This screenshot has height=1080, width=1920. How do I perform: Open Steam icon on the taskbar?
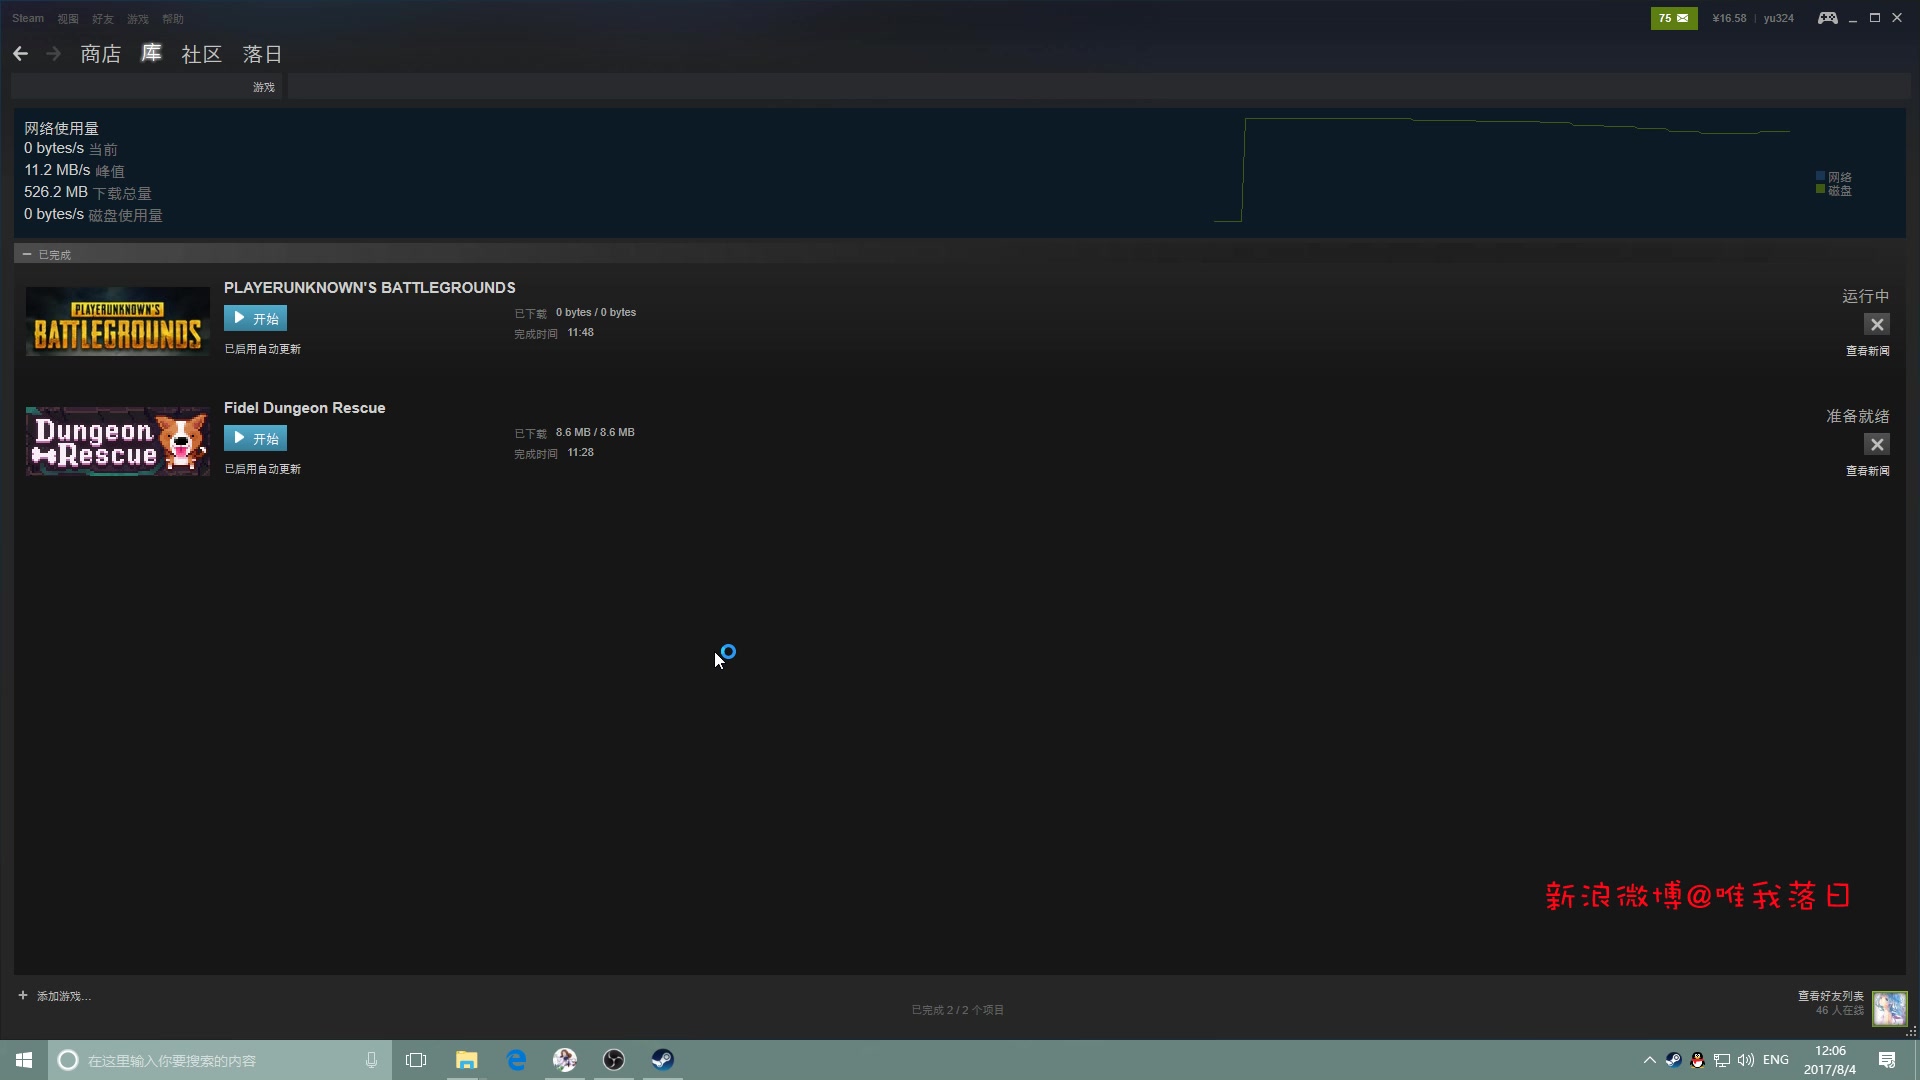tap(663, 1060)
